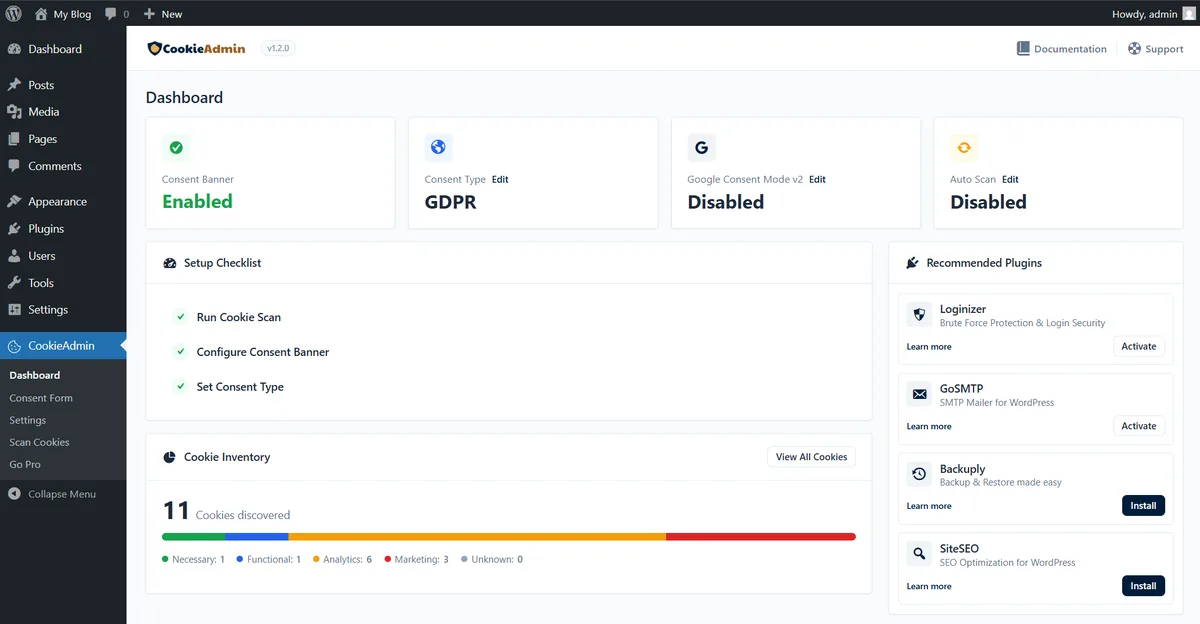Screen dimensions: 1200x624
Task: Click the v1.2.0 version badge
Action: point(278,48)
